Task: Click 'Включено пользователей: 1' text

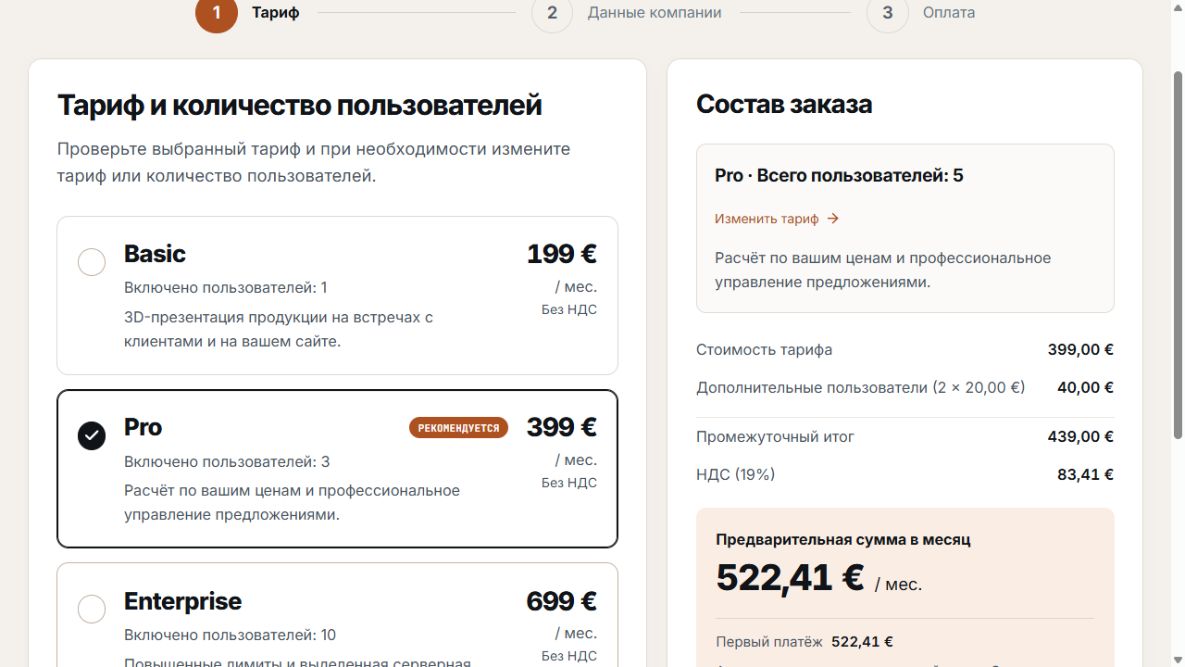Action: click(x=225, y=288)
